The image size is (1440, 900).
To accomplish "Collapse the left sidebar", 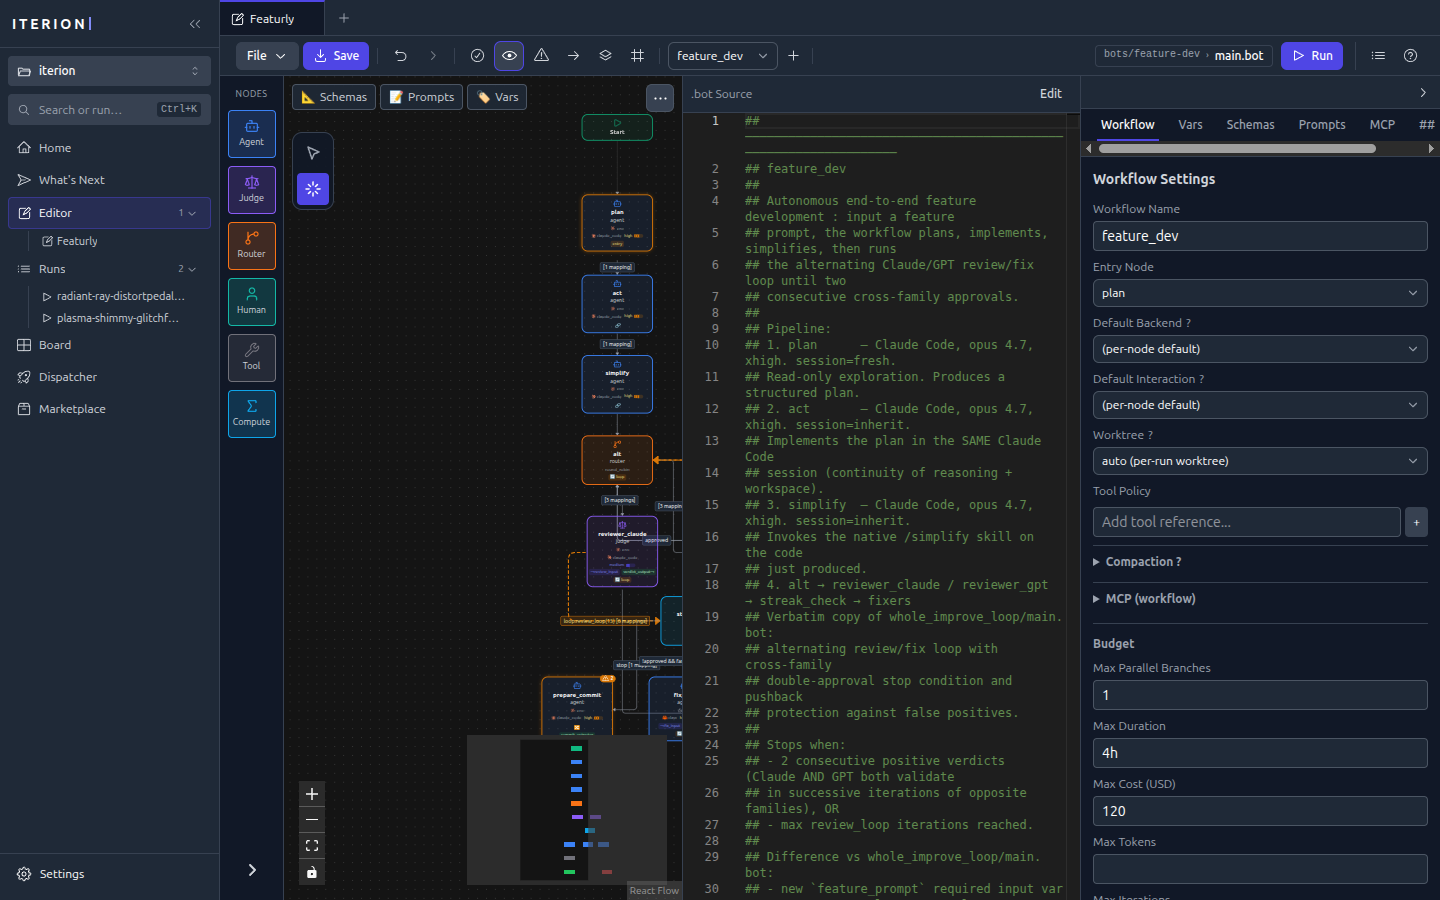I will pyautogui.click(x=195, y=24).
